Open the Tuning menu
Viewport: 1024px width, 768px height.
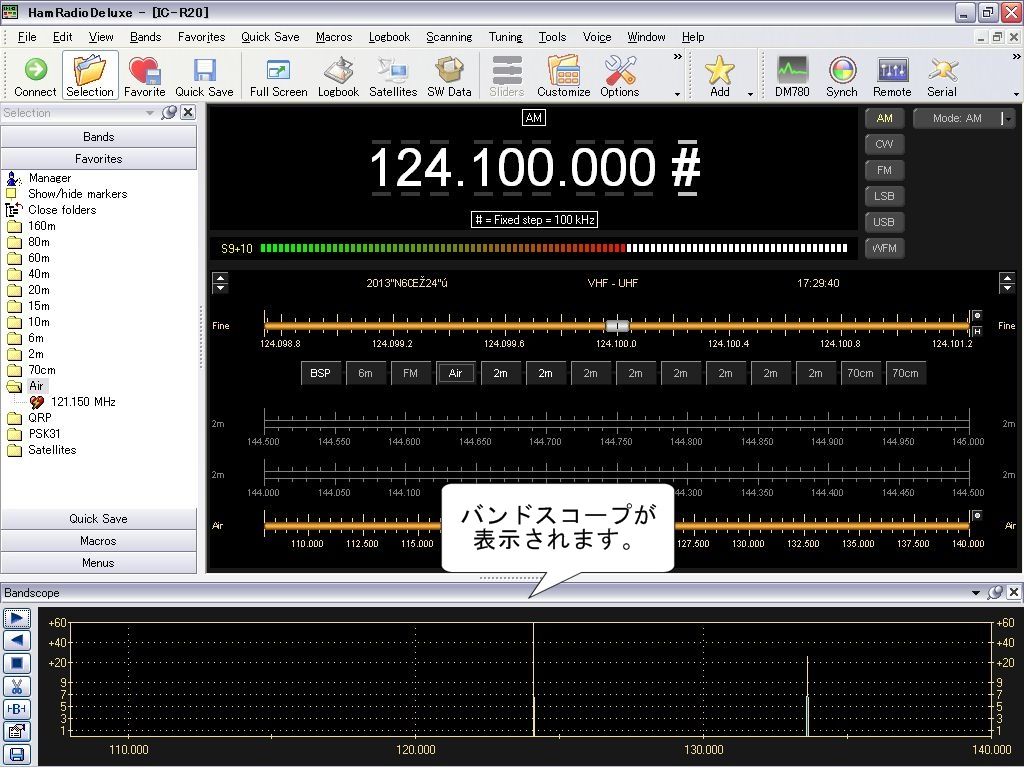click(x=505, y=37)
